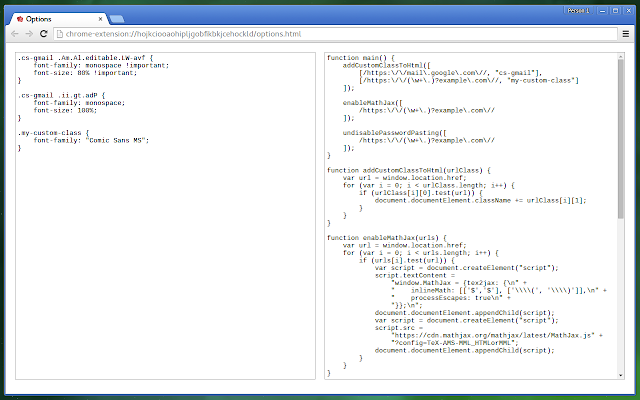Close the Options tab

pos(100,19)
